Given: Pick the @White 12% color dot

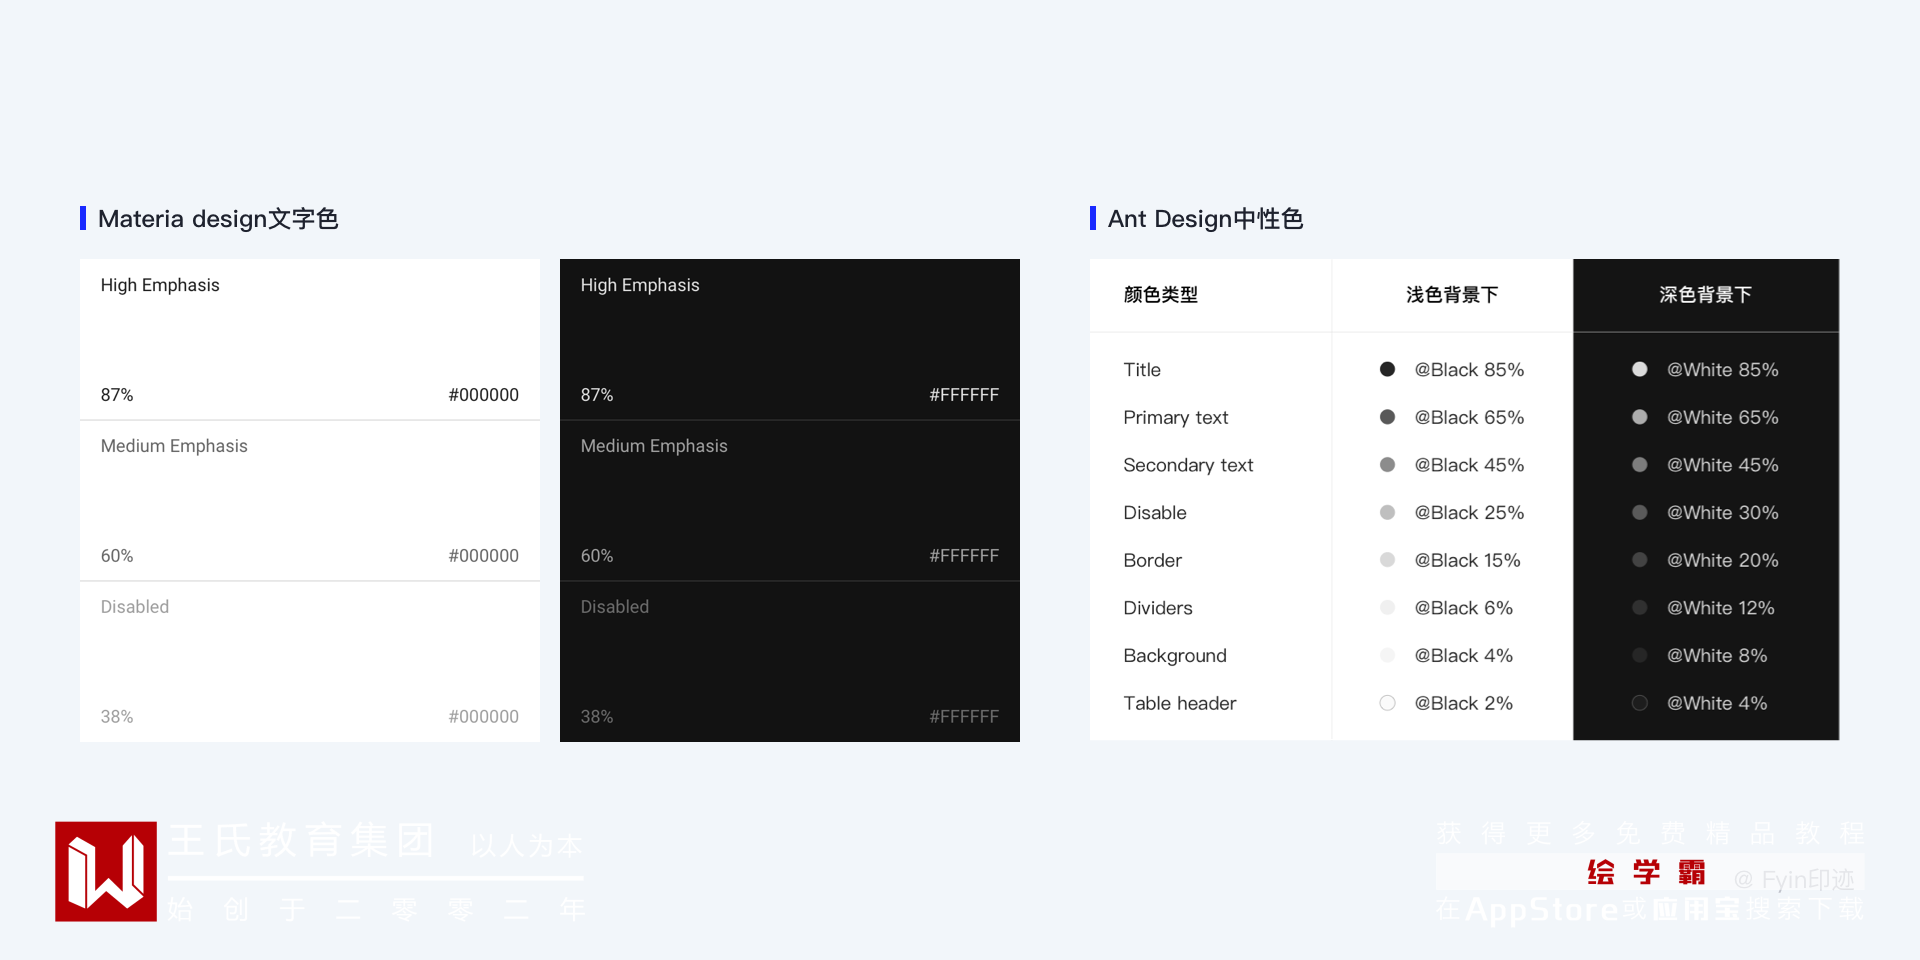Looking at the screenshot, I should pos(1640,608).
